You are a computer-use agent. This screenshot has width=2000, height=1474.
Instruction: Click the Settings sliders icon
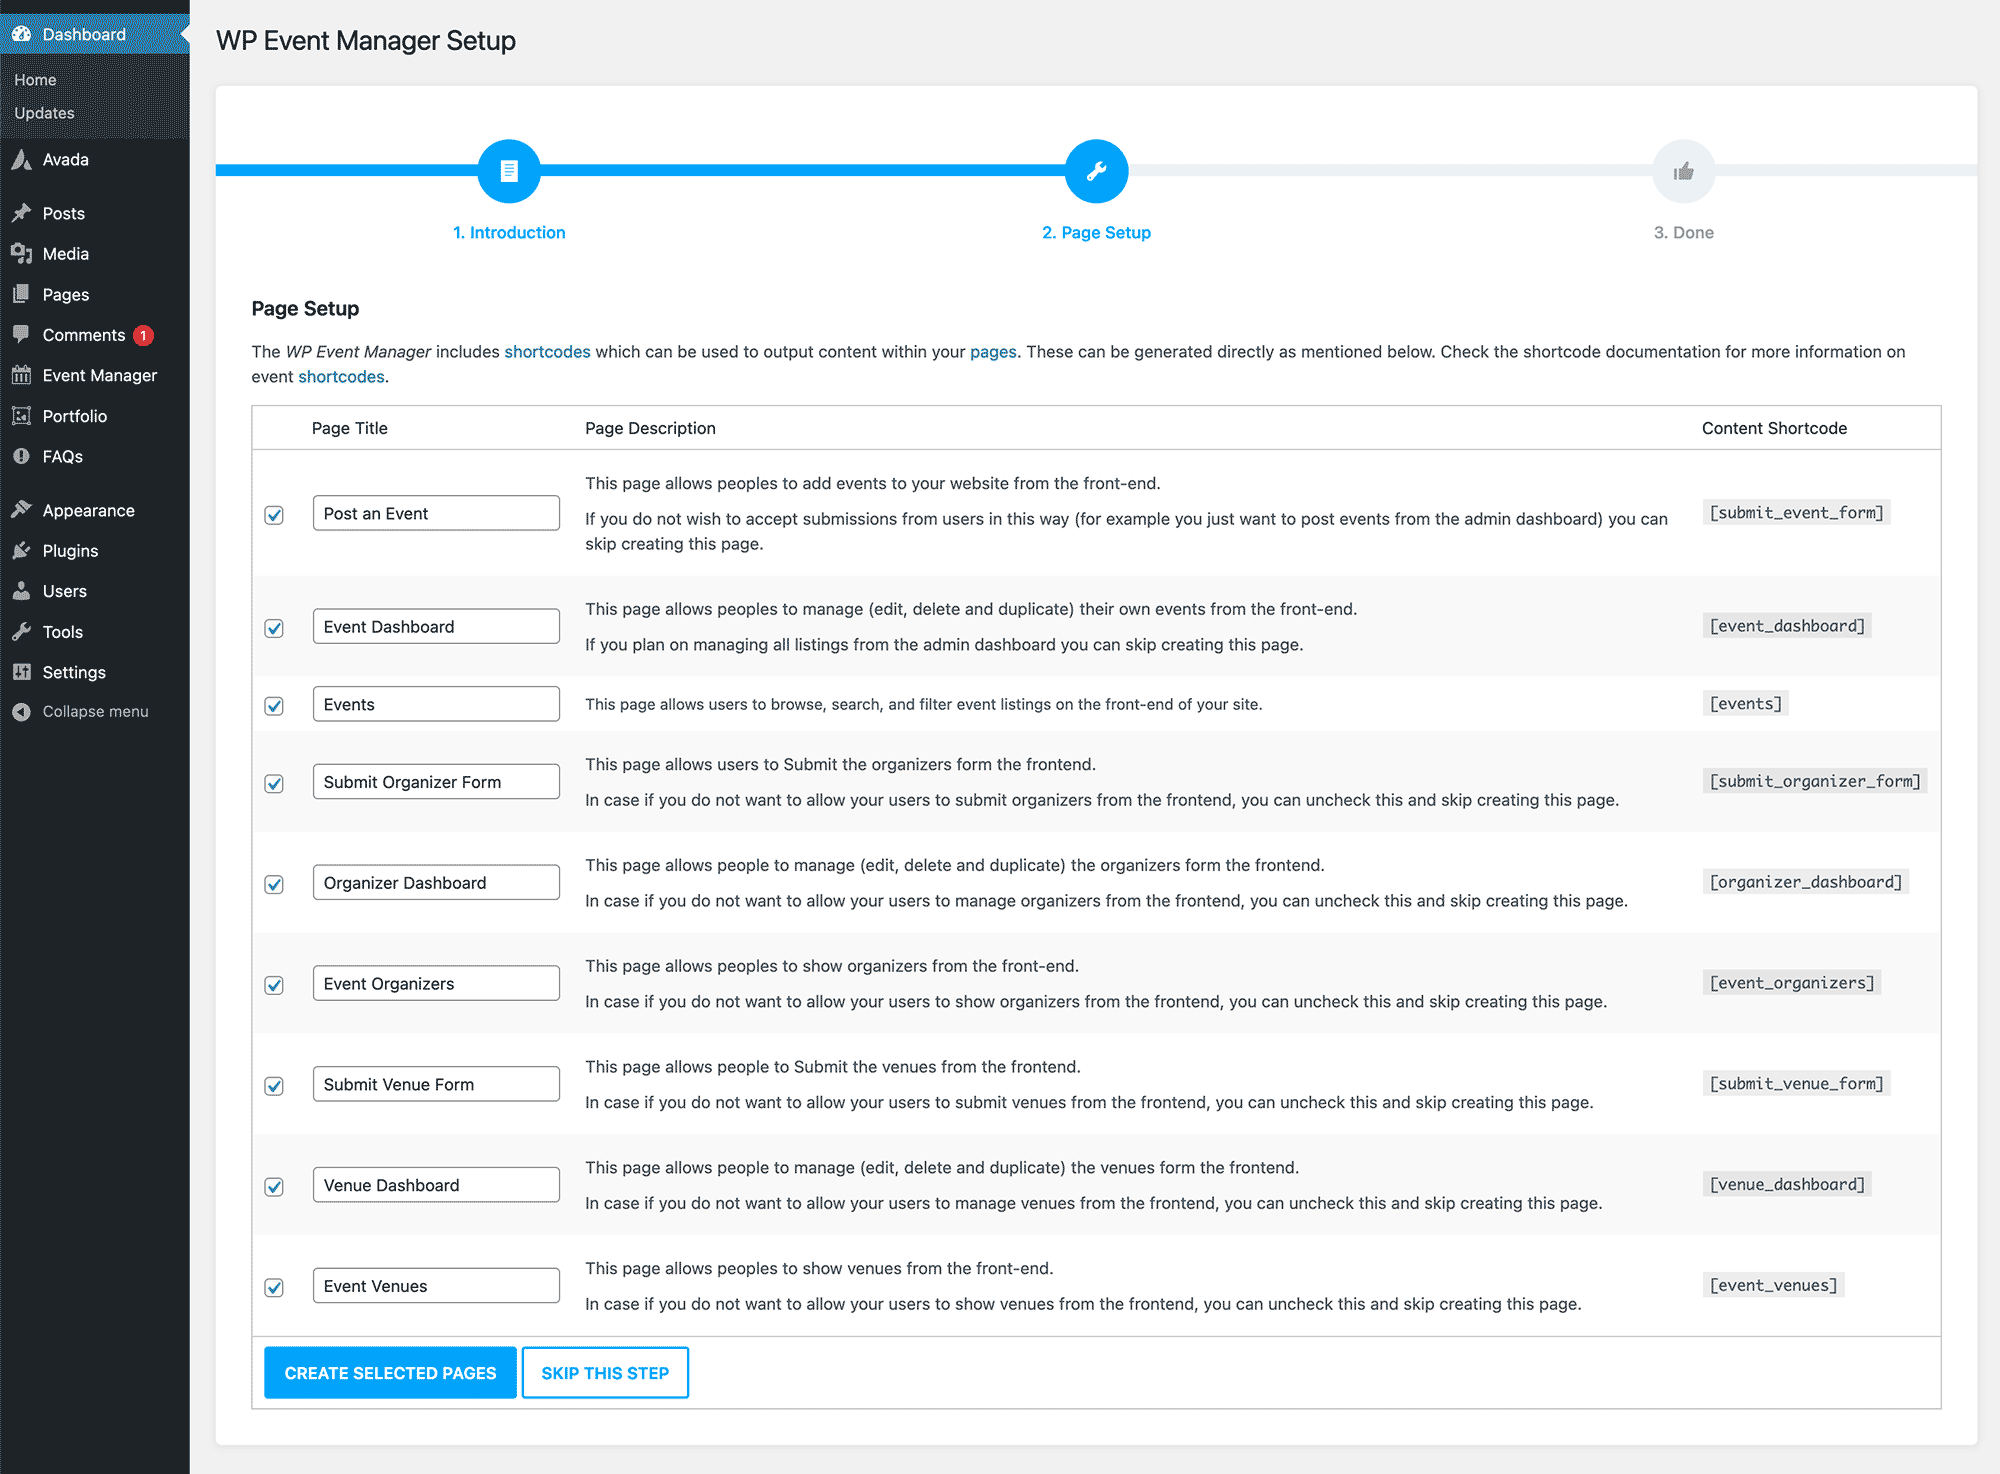pos(21,672)
